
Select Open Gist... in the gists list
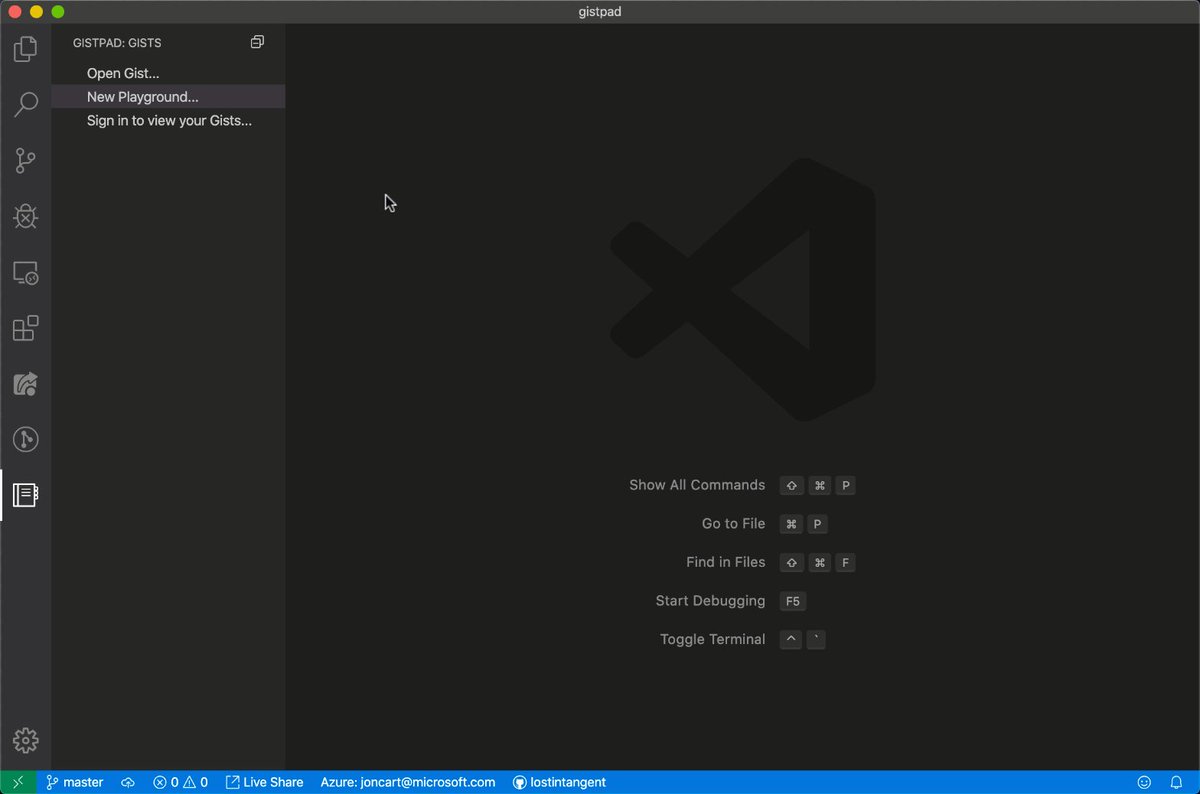[x=168, y=73]
